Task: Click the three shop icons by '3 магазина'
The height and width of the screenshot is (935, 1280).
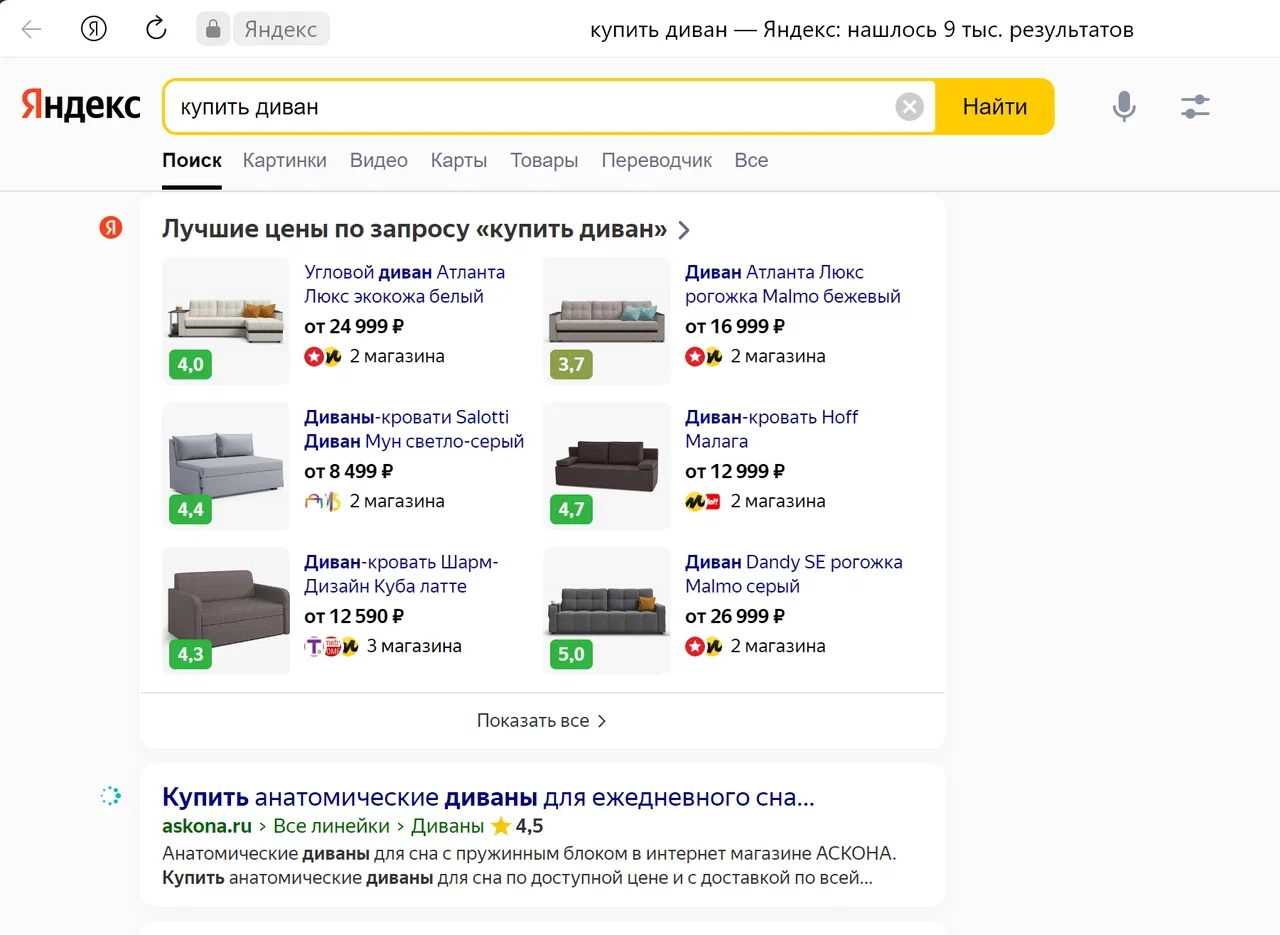Action: click(331, 646)
